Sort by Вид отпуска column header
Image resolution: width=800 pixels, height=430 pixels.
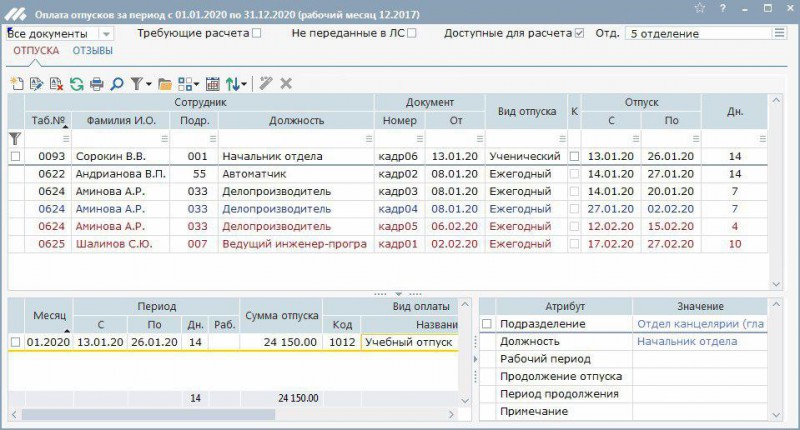(x=526, y=111)
